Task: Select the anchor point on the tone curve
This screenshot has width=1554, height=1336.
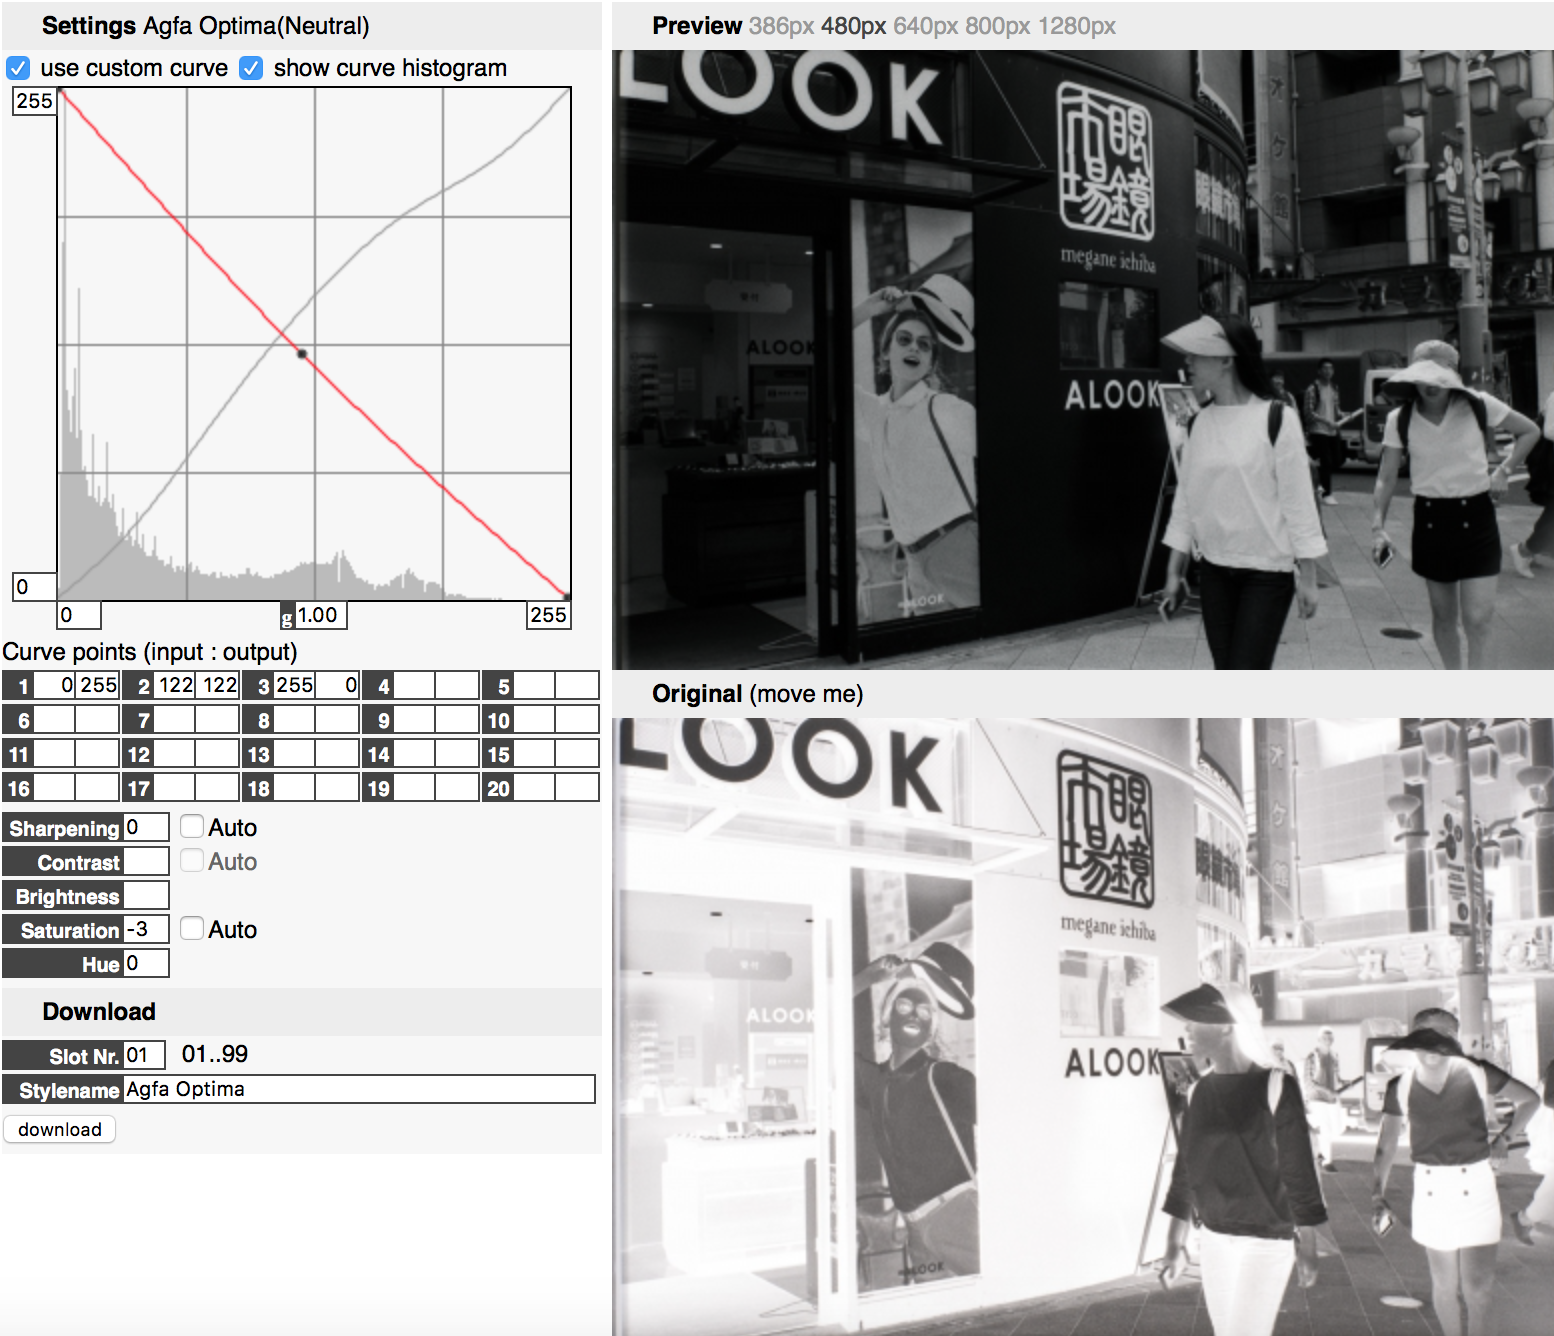Action: click(x=301, y=353)
